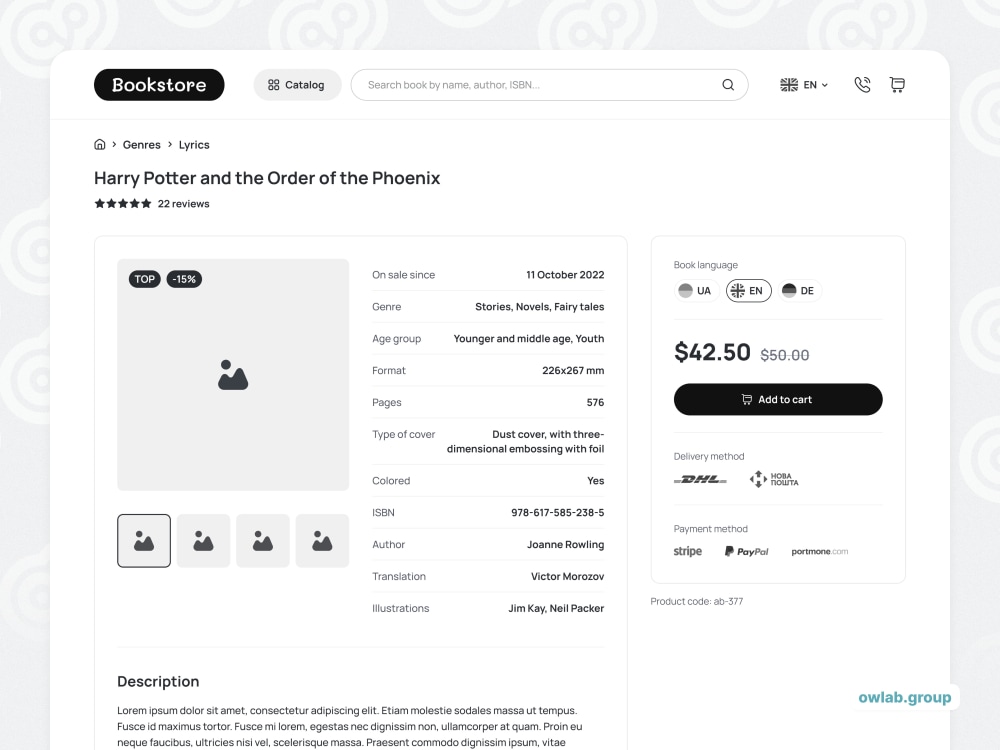Select UA book language option

pos(696,291)
